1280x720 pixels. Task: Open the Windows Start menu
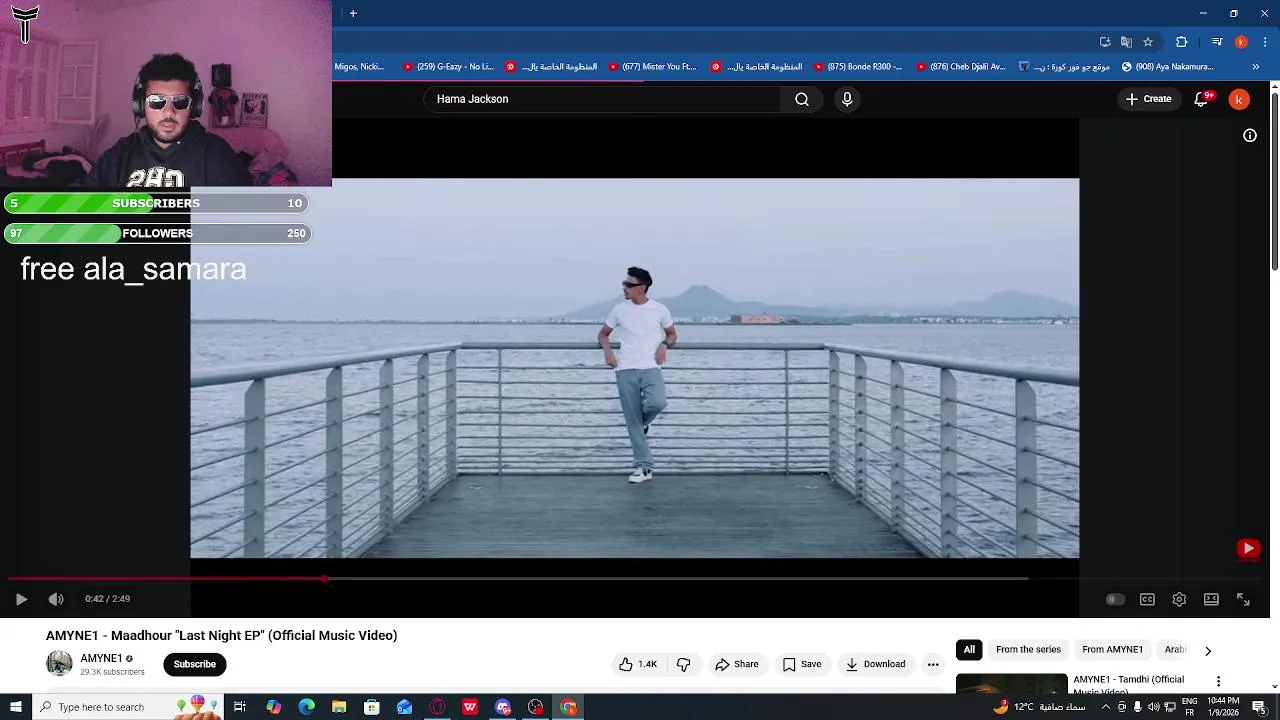pyautogui.click(x=16, y=707)
